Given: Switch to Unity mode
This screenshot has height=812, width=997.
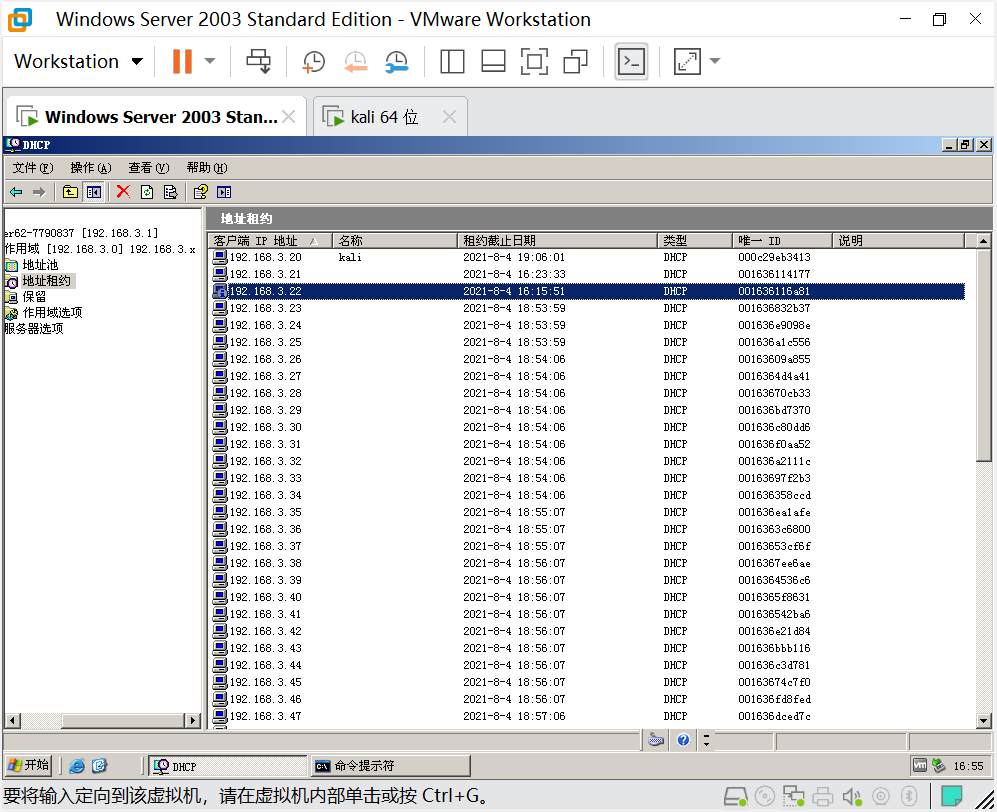Looking at the screenshot, I should coord(575,62).
